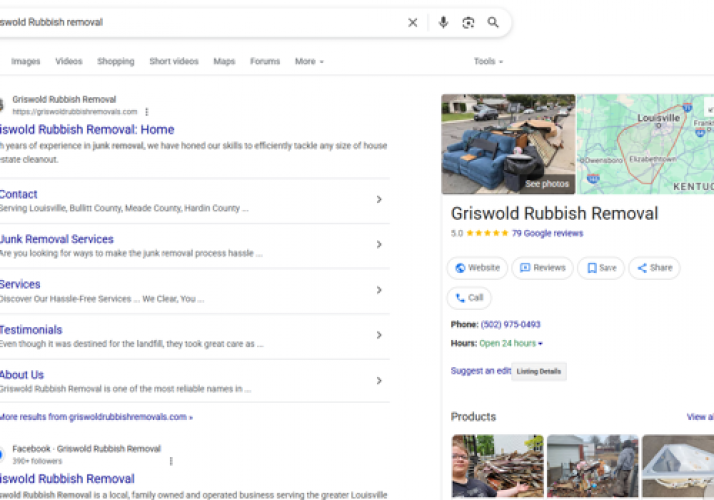Click the Griswold Rubbish Removal panel heading
Viewport: 714px width, 500px height.
554,213
